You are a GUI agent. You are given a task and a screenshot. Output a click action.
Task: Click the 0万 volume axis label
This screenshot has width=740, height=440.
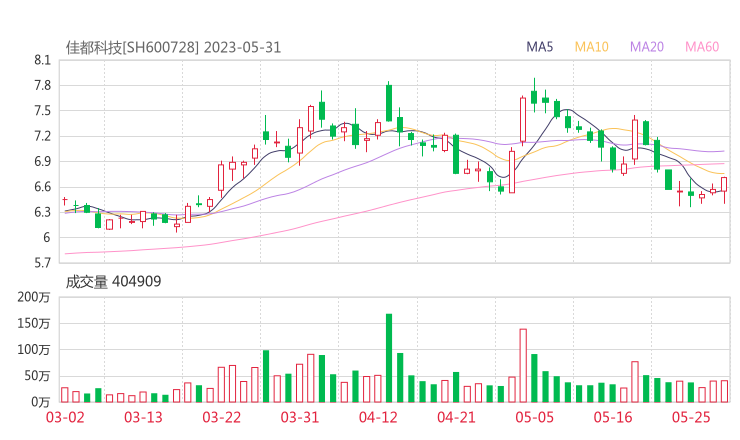tap(40, 402)
